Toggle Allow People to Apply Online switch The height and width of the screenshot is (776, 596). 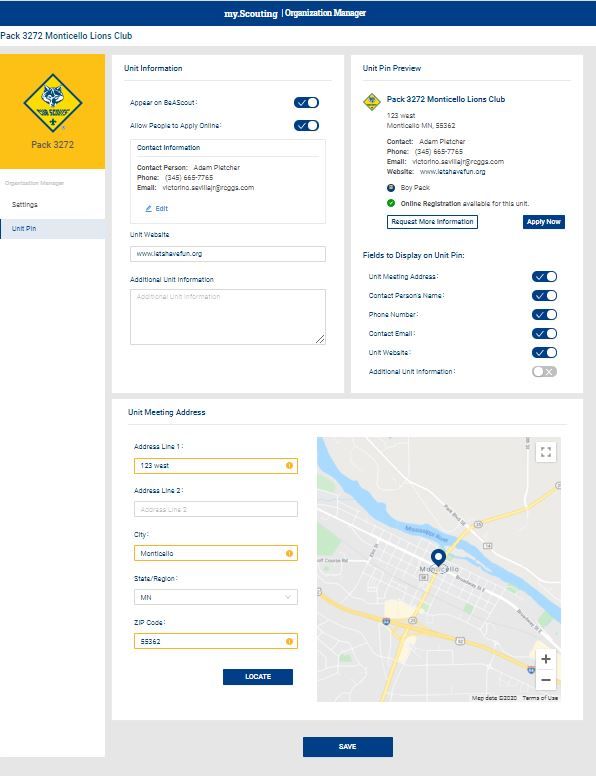[306, 126]
